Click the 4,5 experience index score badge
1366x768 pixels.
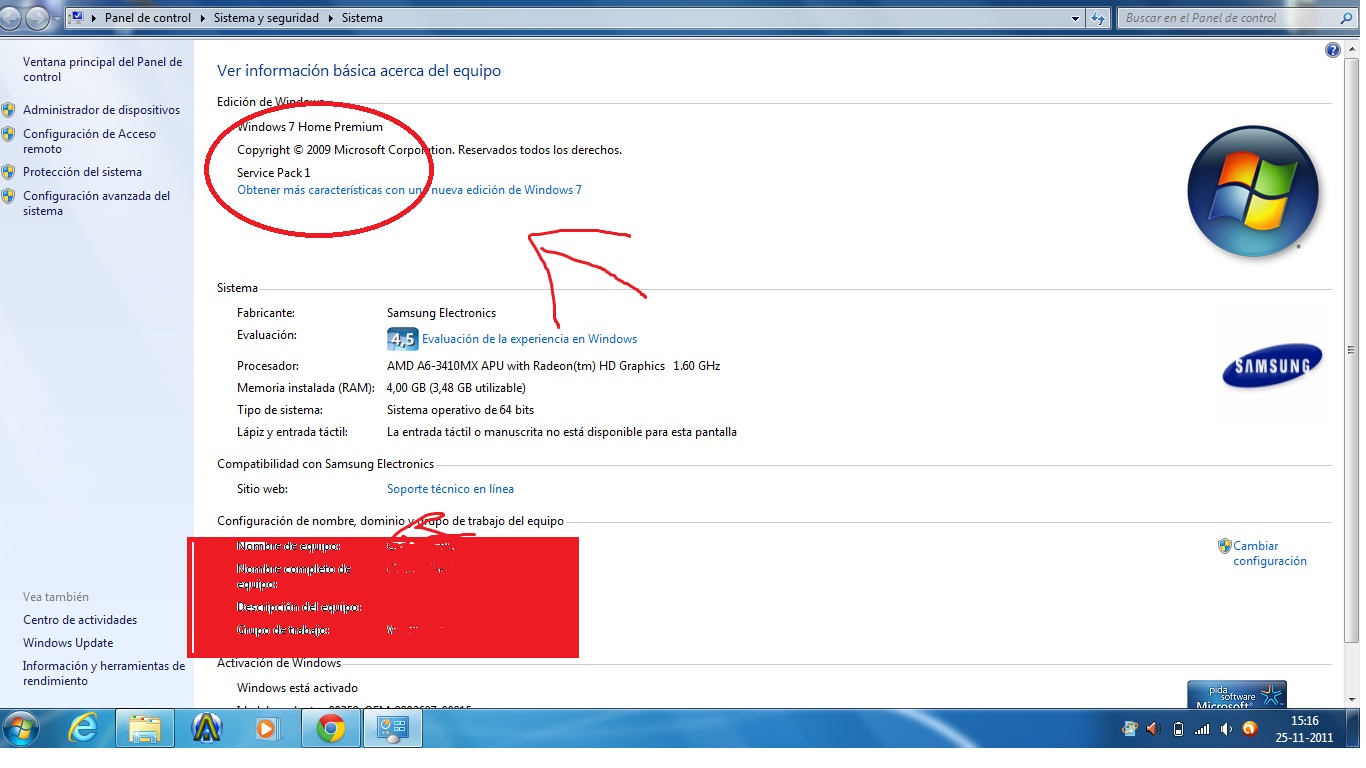pos(402,339)
